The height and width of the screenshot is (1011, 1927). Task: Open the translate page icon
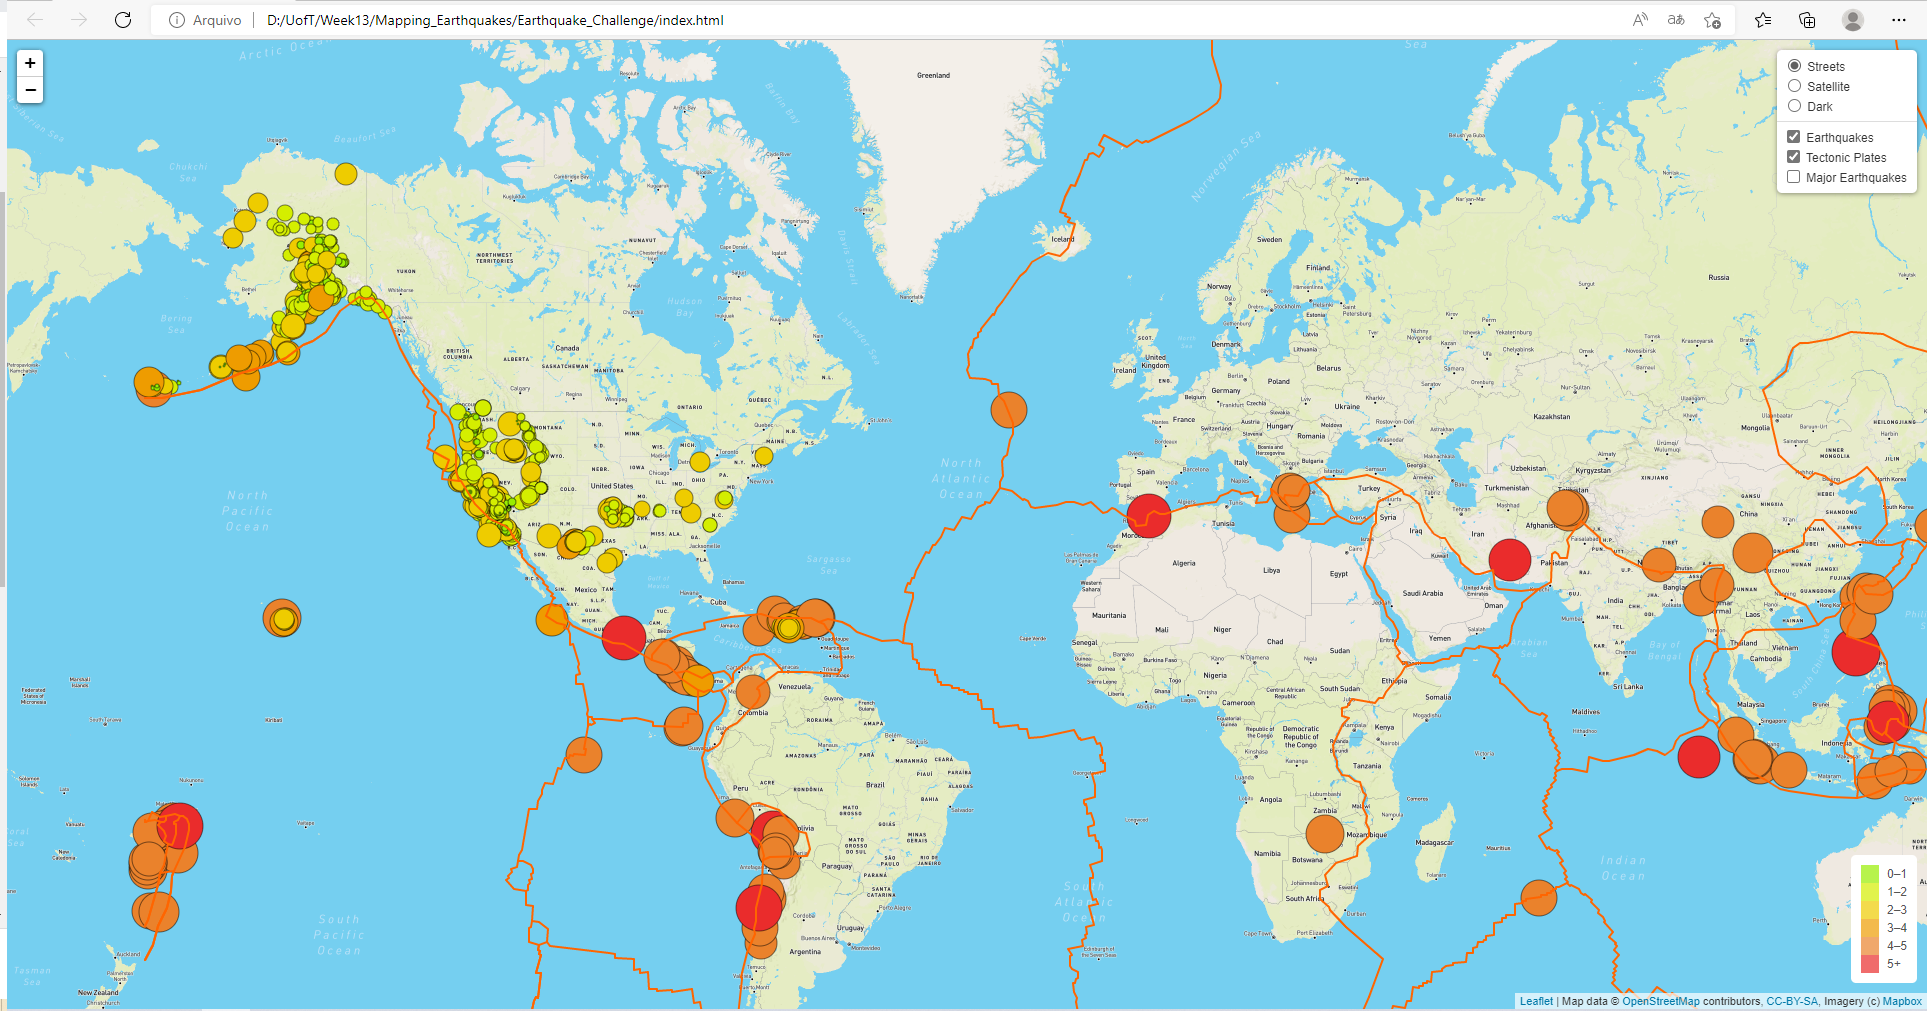(x=1675, y=19)
